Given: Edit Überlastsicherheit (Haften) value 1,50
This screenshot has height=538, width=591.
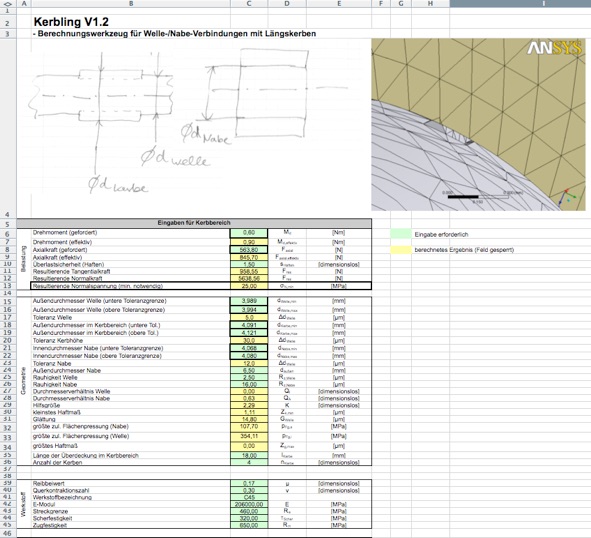Looking at the screenshot, I should coord(249,264).
